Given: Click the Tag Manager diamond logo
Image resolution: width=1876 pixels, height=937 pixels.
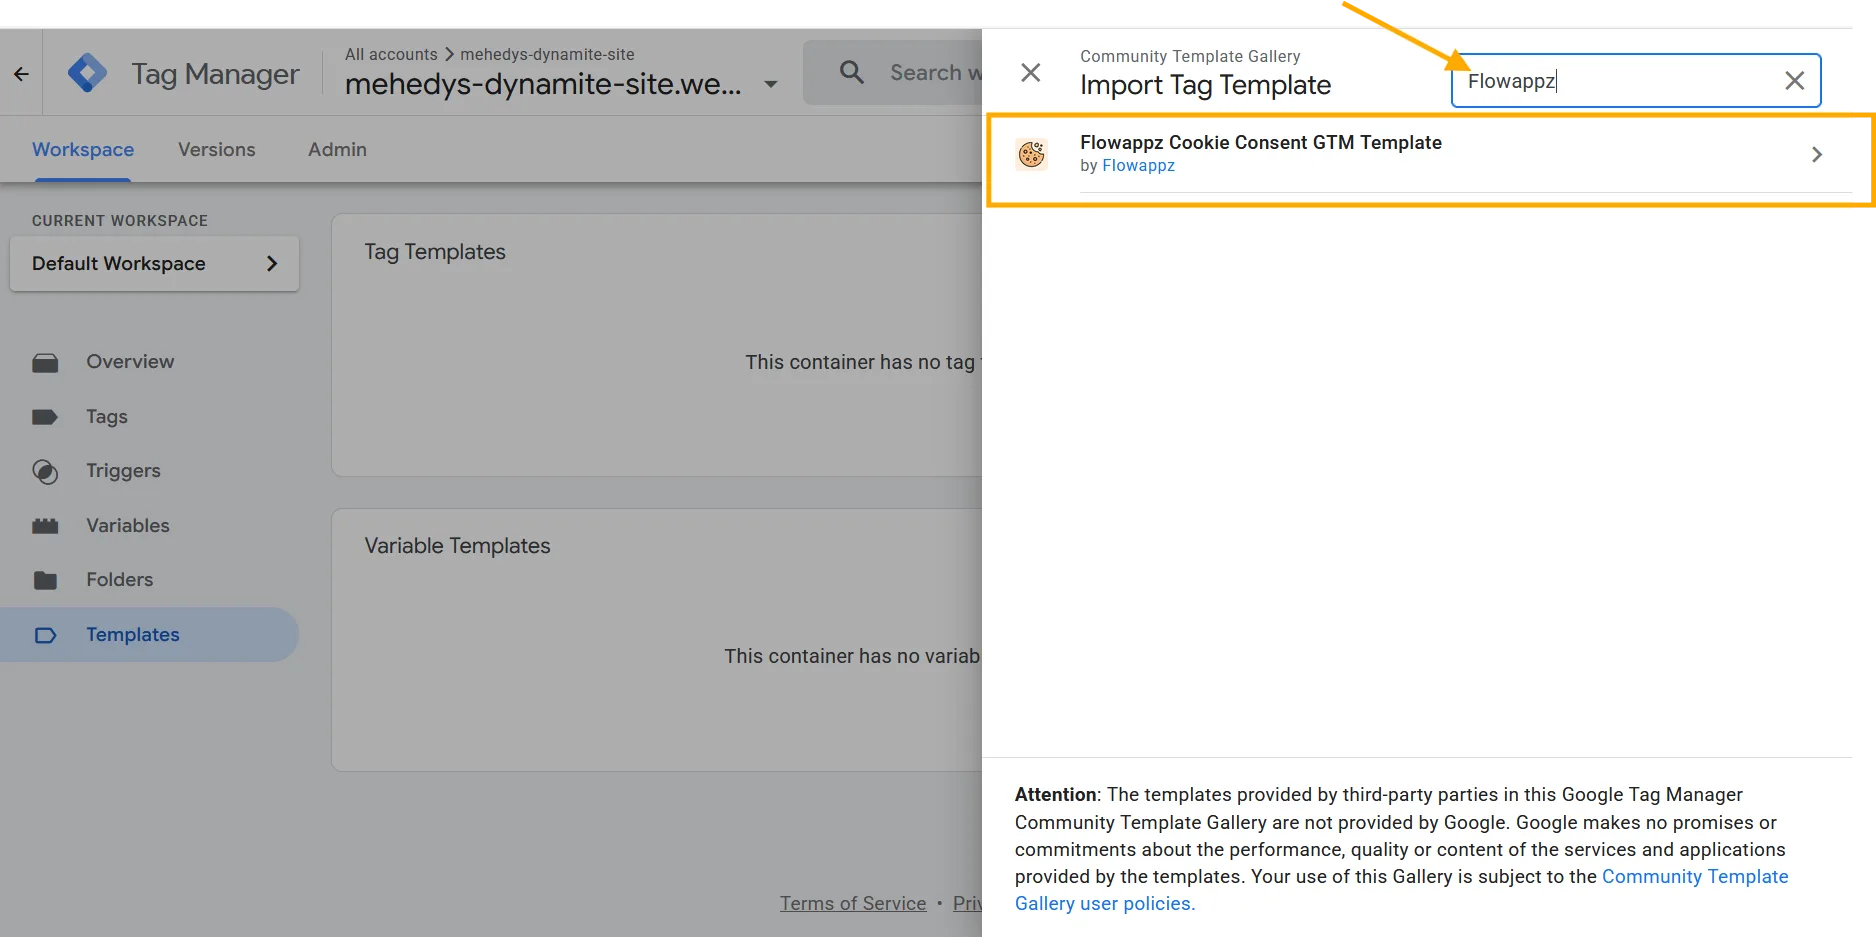Looking at the screenshot, I should [x=87, y=73].
